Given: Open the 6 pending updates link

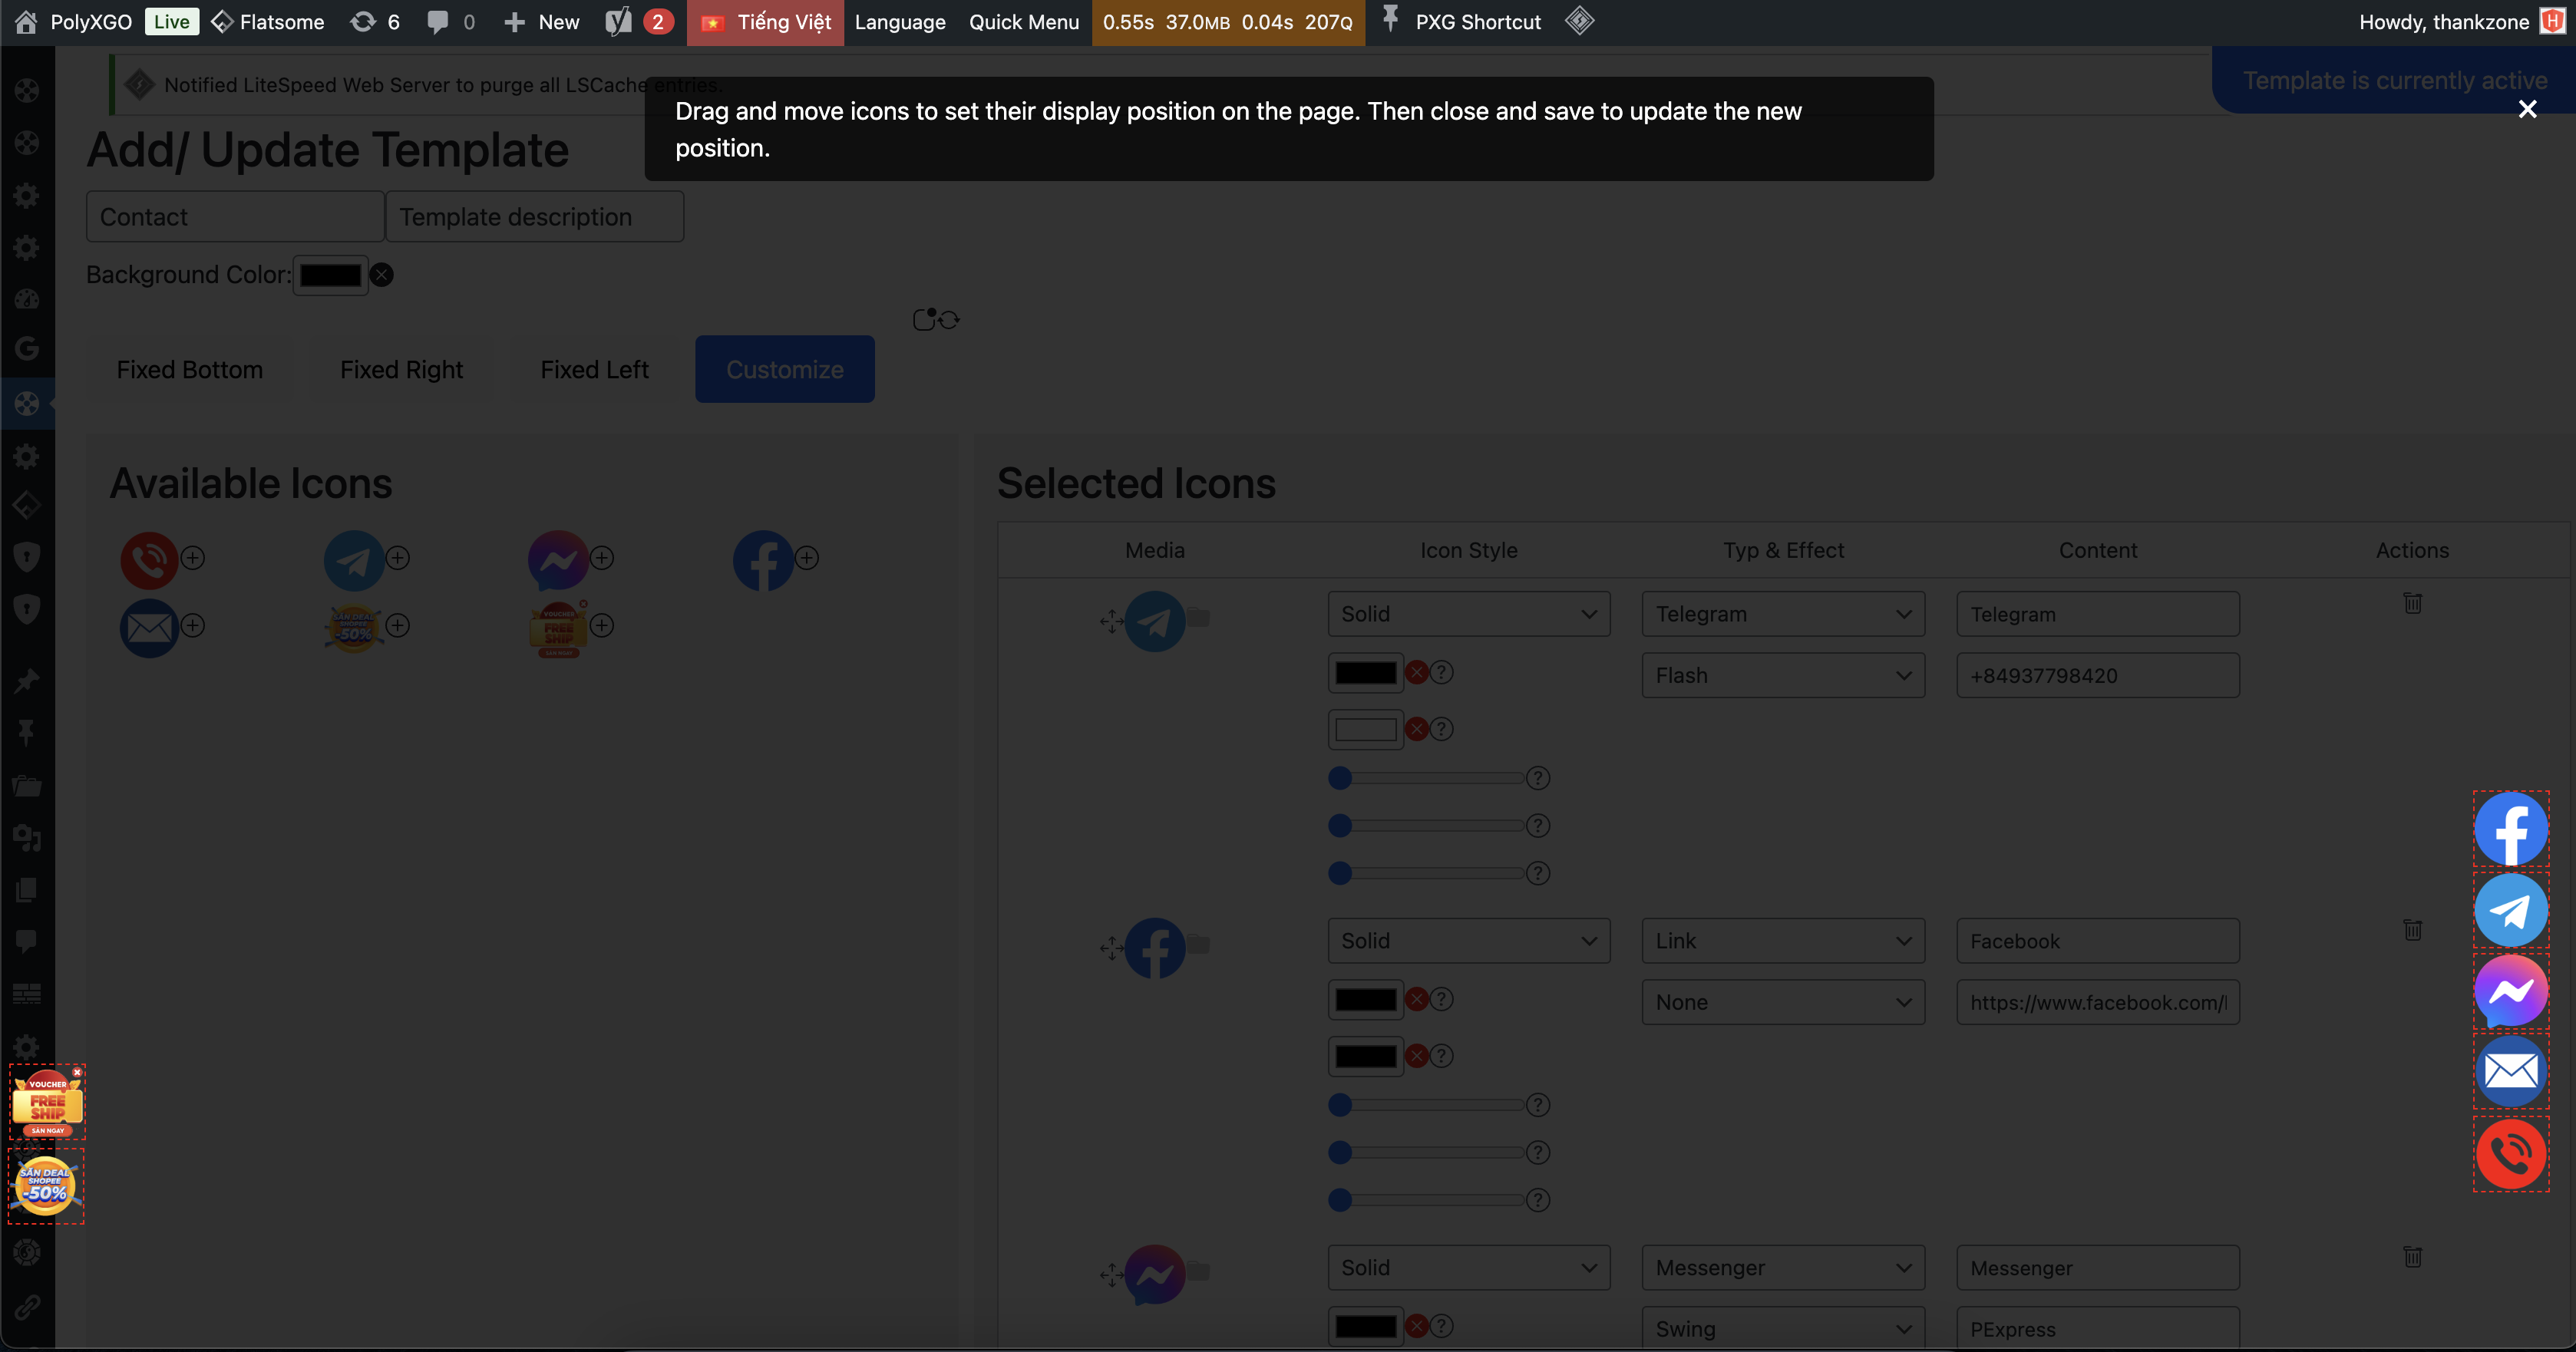Looking at the screenshot, I should [375, 22].
